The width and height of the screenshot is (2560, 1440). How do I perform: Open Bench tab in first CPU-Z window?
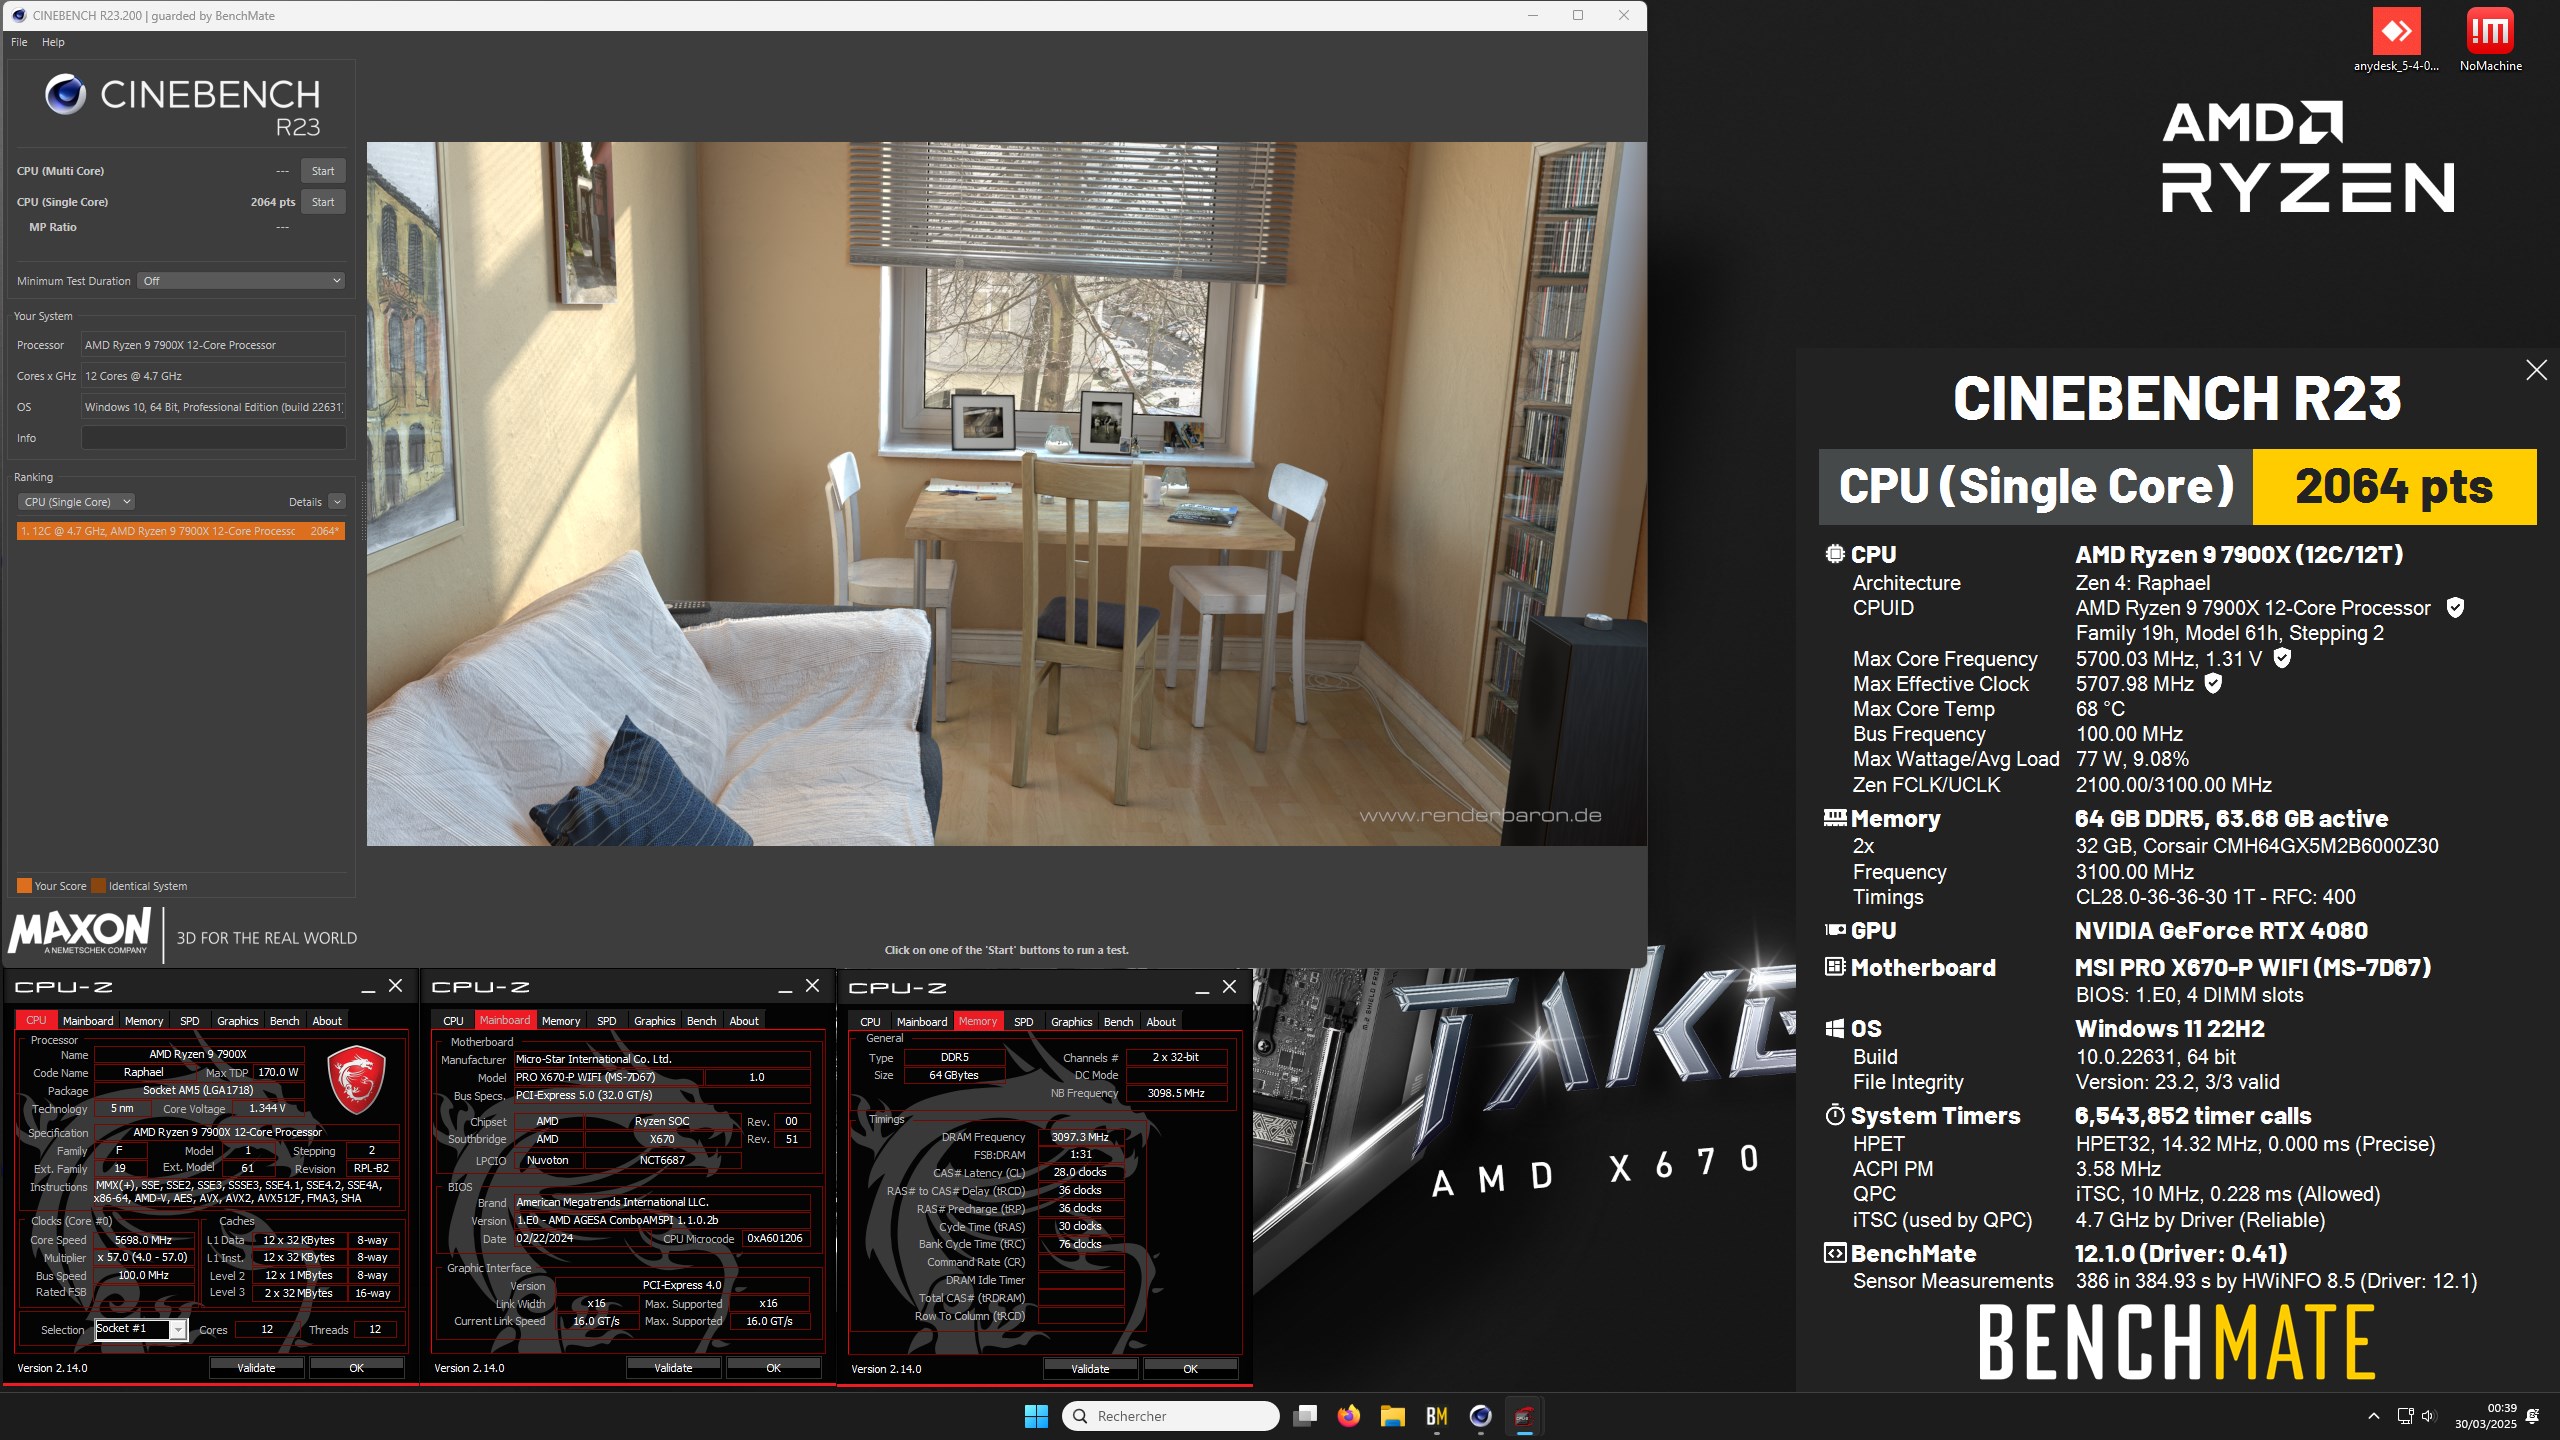click(285, 1021)
